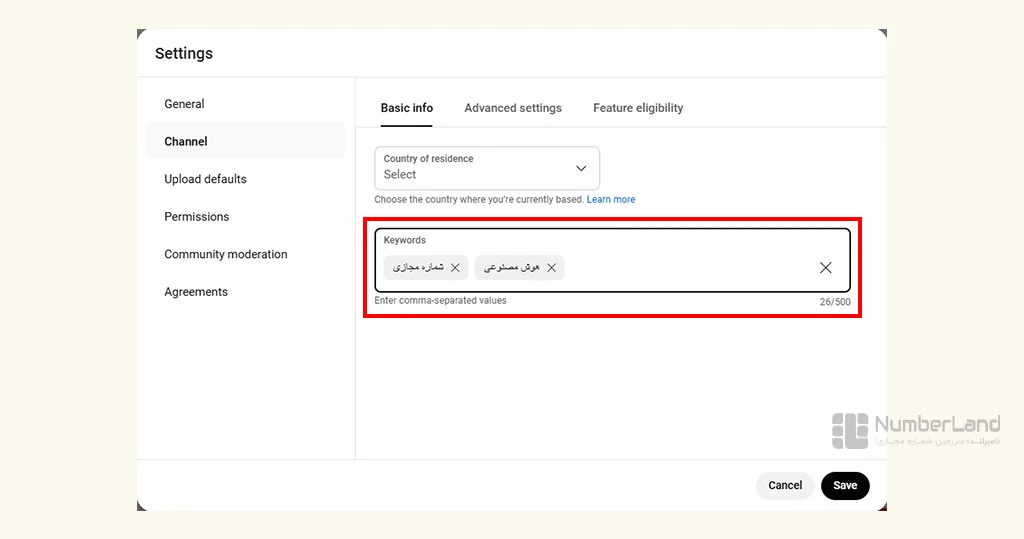Open the General settings section
This screenshot has width=1024, height=539.
coord(184,104)
